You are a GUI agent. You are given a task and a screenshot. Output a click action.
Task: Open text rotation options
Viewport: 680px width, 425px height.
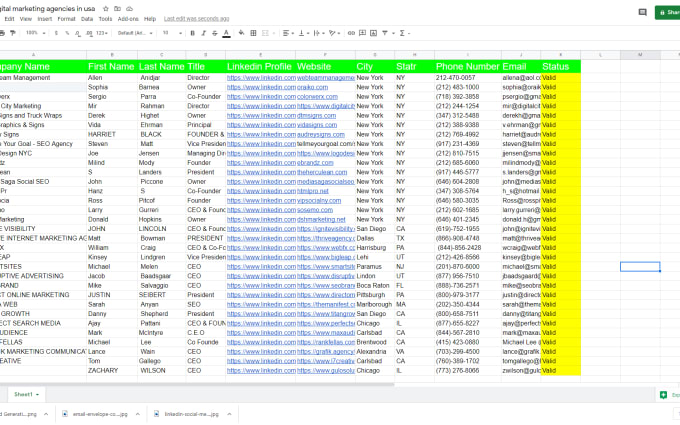coord(332,33)
